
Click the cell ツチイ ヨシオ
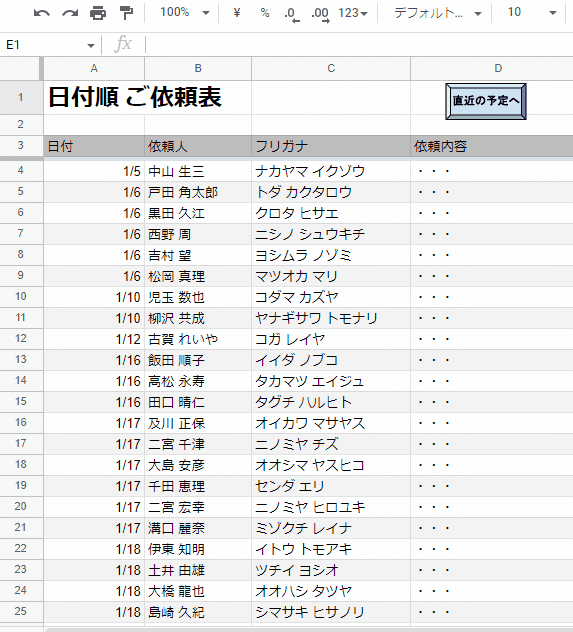click(331, 570)
